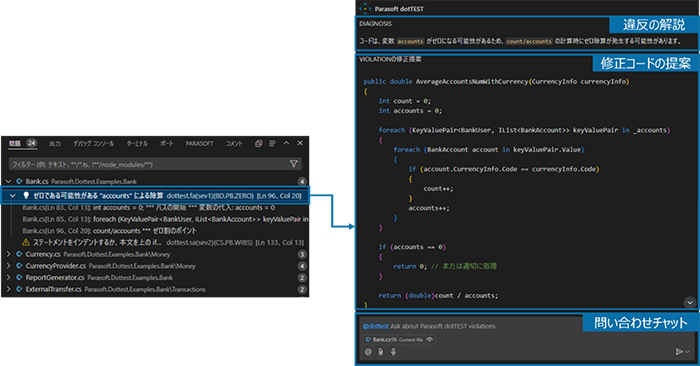Collapse the ゼロである可能性がある accounts violation row

tap(12, 195)
